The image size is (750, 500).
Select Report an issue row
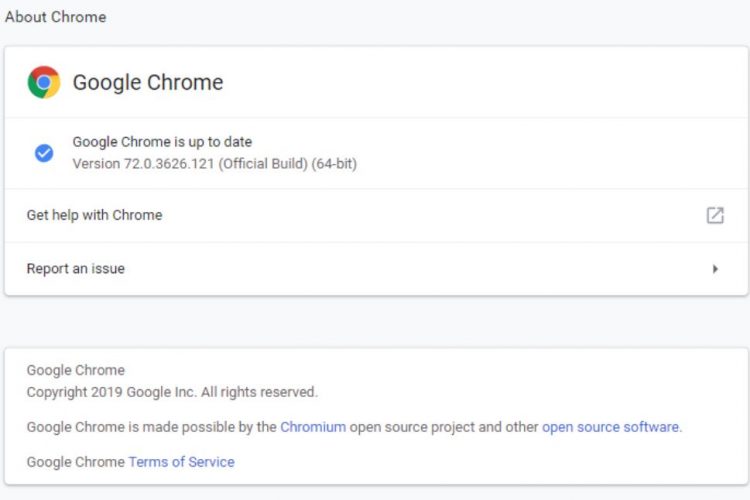coord(376,269)
